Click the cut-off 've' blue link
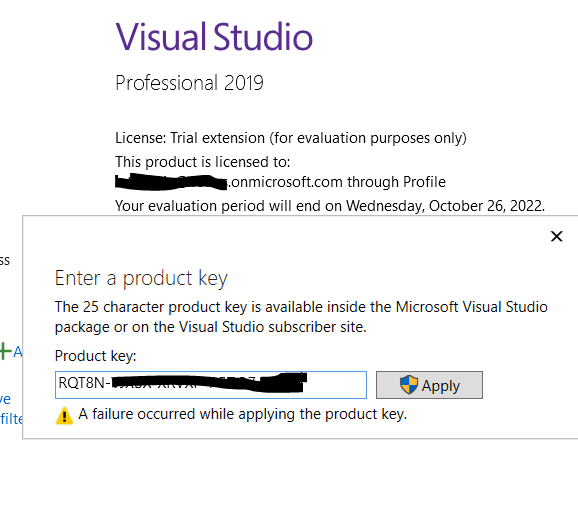578x508 pixels. click(x=6, y=399)
